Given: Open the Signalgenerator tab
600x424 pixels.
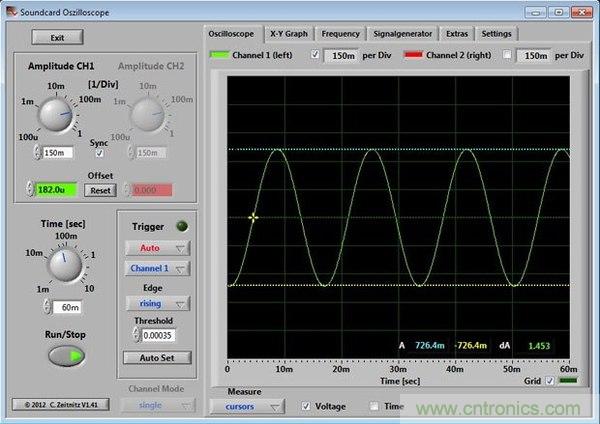Looking at the screenshot, I should click(x=401, y=33).
